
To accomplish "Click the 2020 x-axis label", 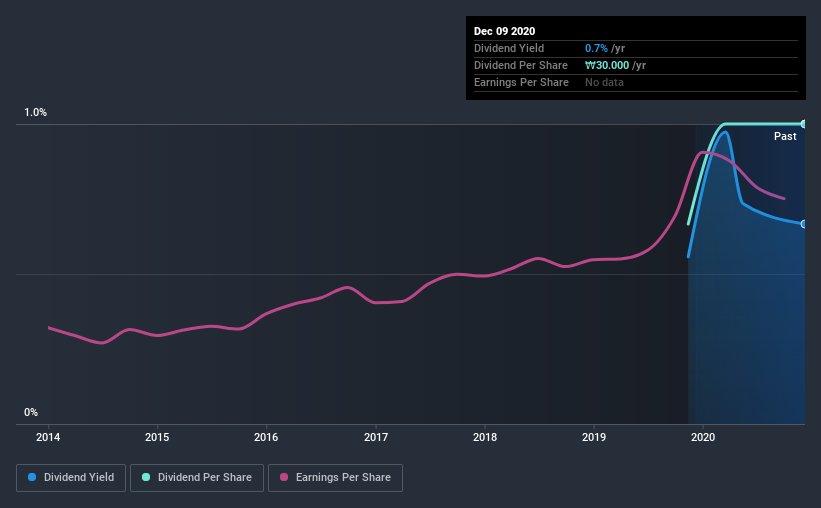I will click(703, 437).
